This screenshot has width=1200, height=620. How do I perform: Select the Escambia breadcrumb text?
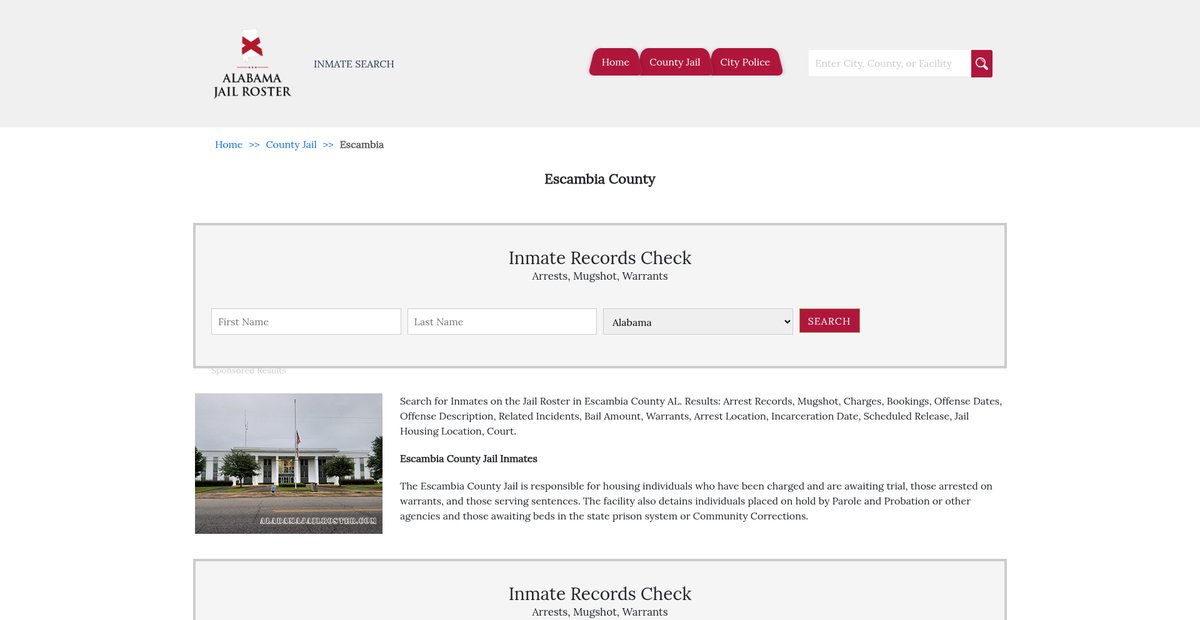[x=362, y=145]
